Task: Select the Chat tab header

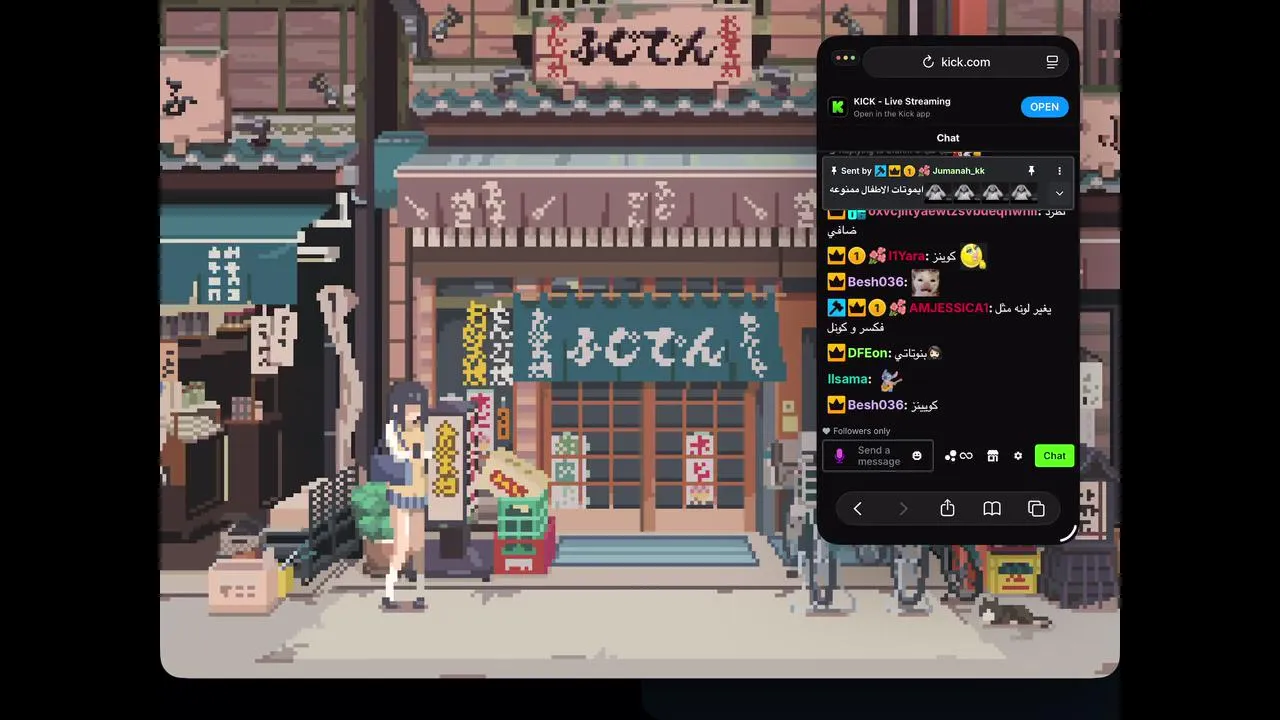Action: [x=948, y=138]
